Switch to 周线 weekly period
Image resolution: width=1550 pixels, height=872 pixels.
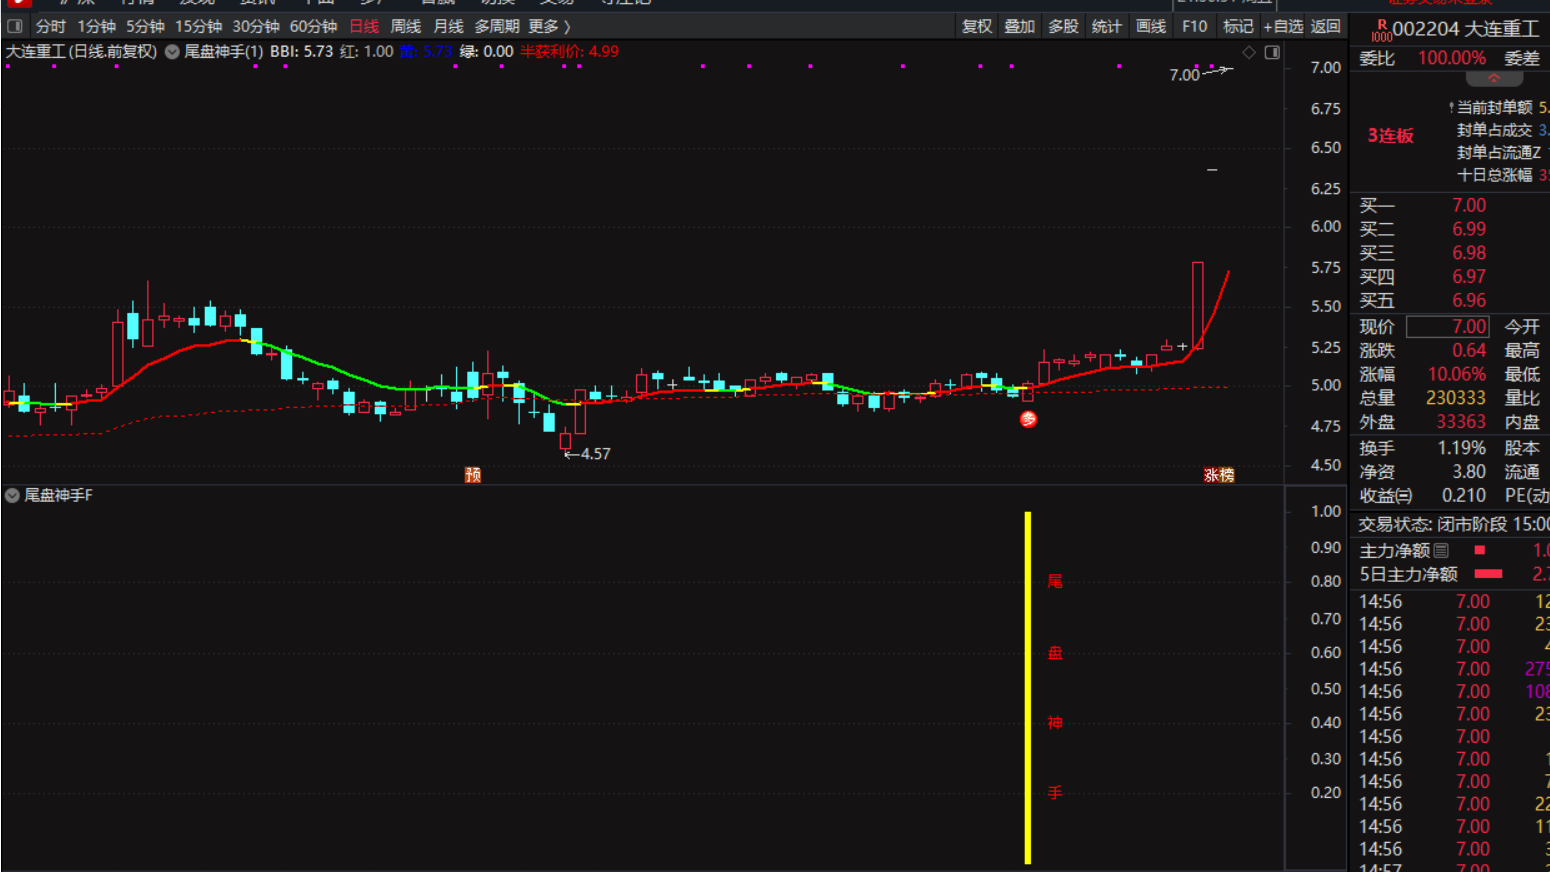click(x=405, y=26)
